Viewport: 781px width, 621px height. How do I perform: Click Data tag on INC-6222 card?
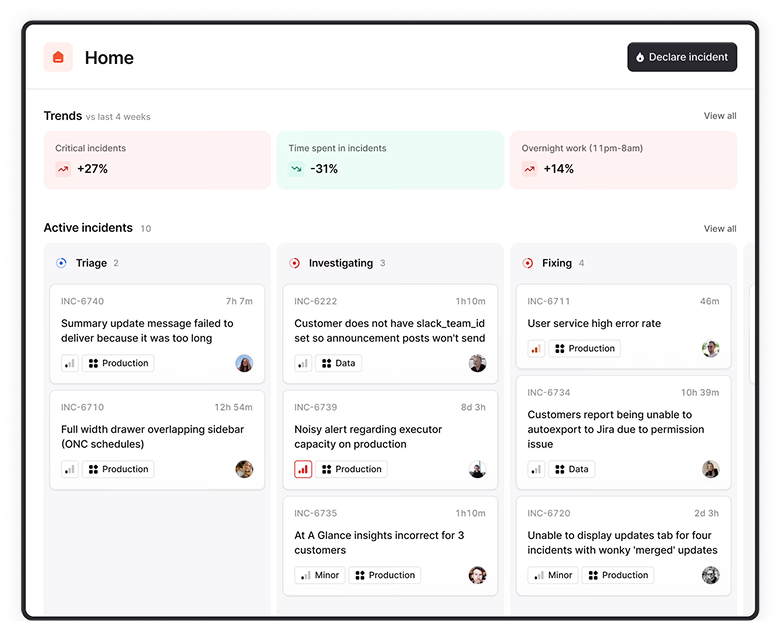click(x=338, y=363)
